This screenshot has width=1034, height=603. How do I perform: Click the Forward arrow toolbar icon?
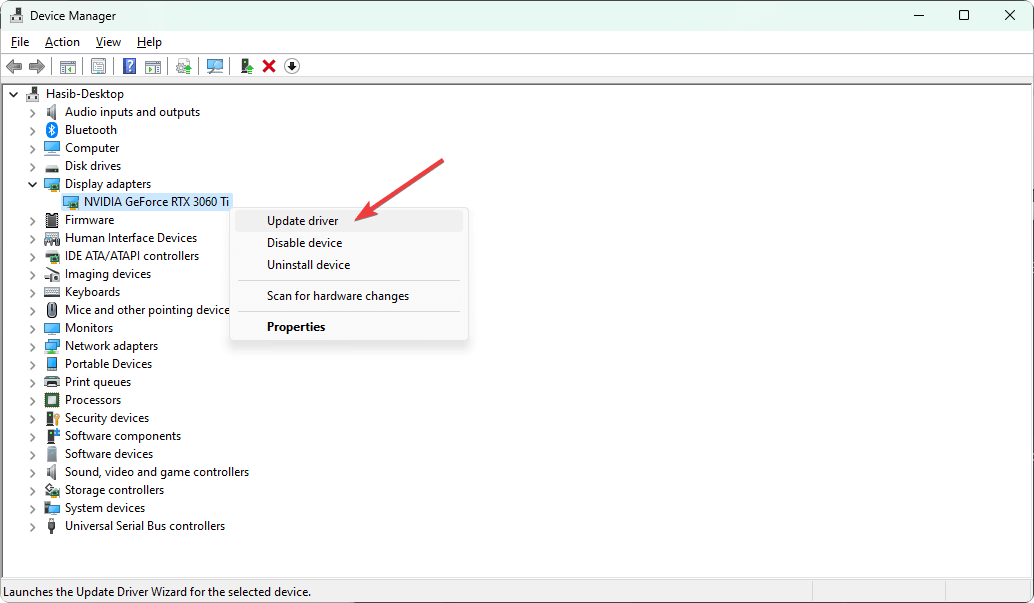pyautogui.click(x=37, y=66)
